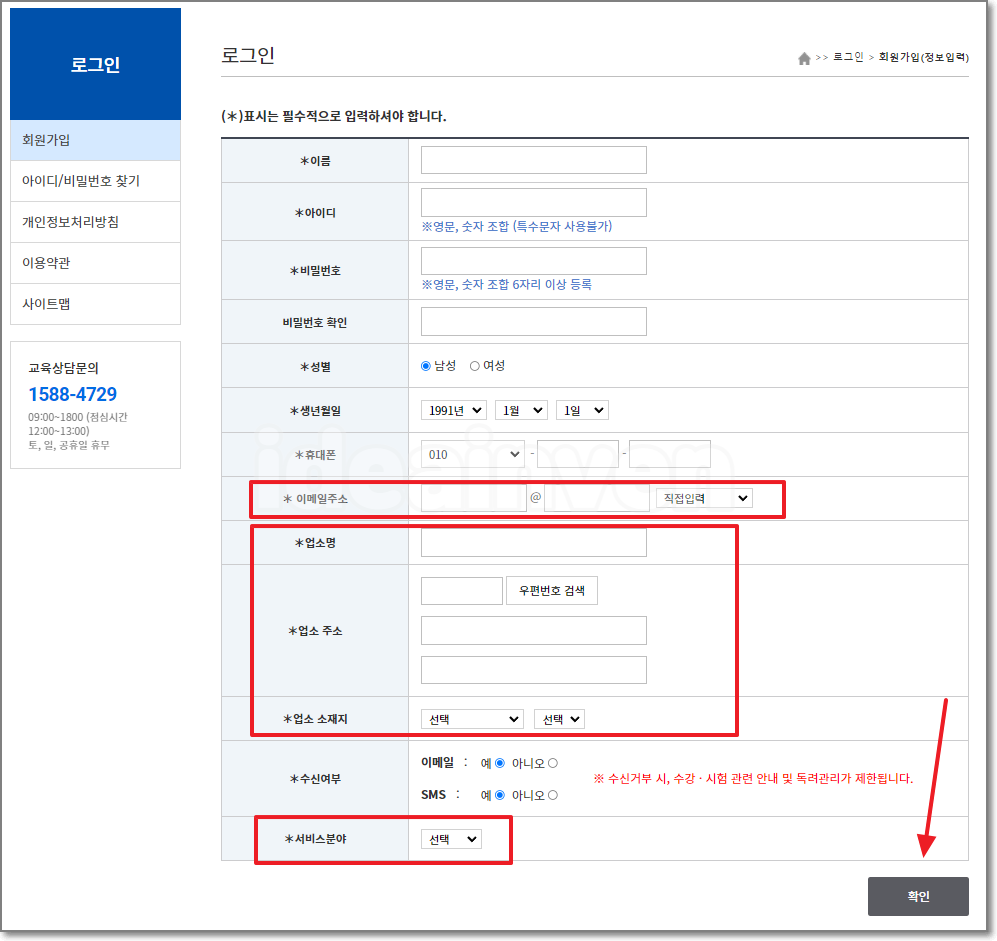Click the 이름 name input field

pyautogui.click(x=533, y=158)
